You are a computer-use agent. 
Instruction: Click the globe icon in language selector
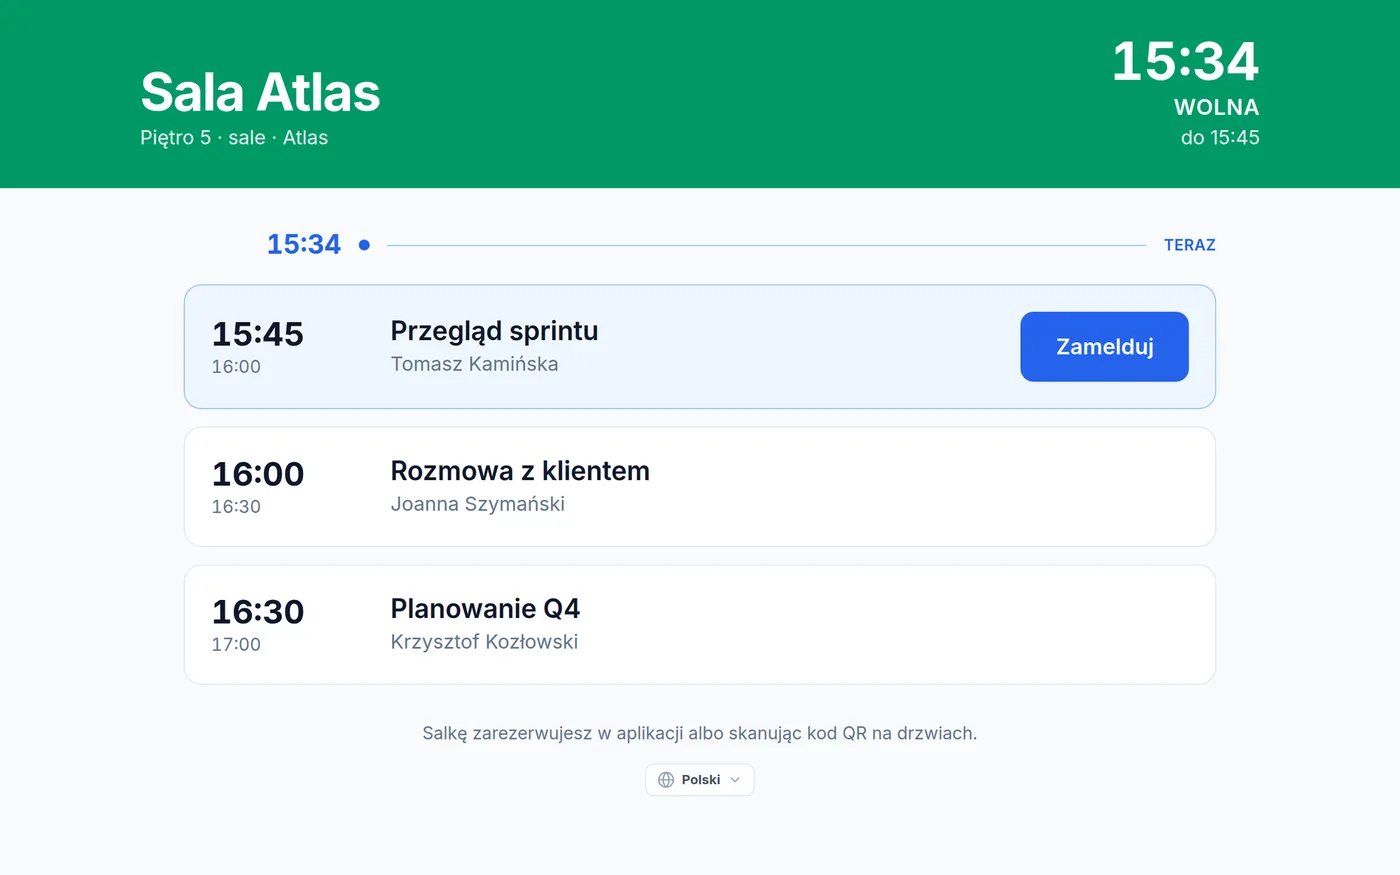666,780
